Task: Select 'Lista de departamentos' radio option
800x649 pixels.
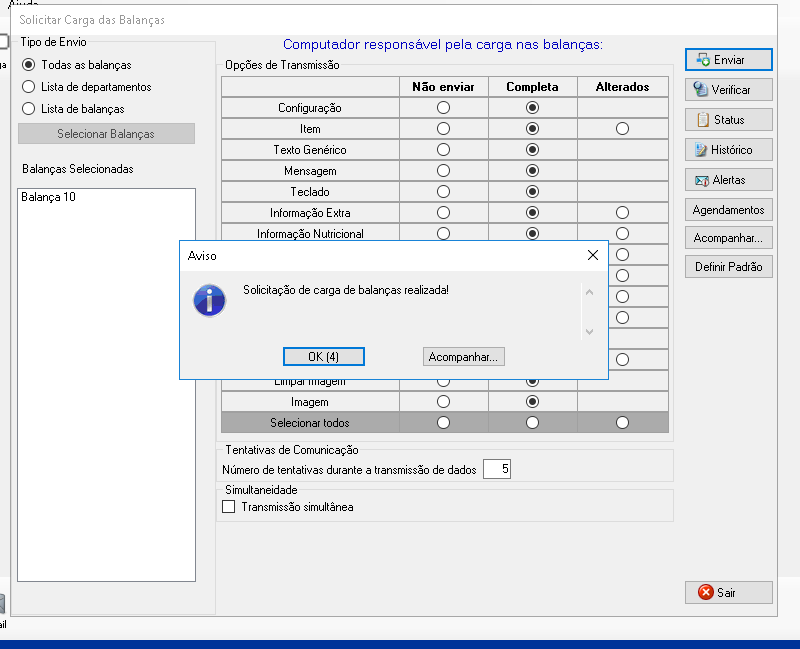Action: [29, 87]
